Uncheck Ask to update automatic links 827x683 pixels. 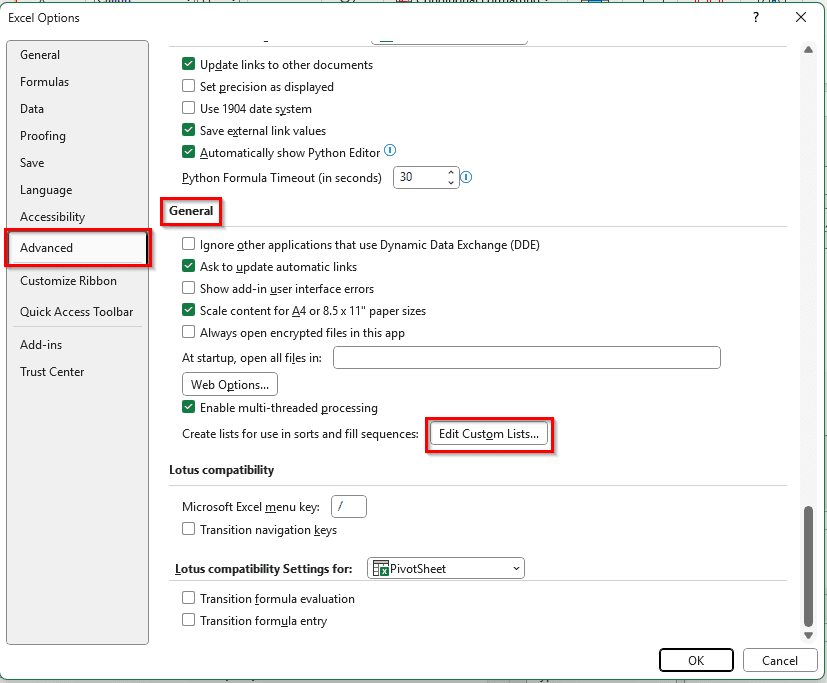pos(189,267)
